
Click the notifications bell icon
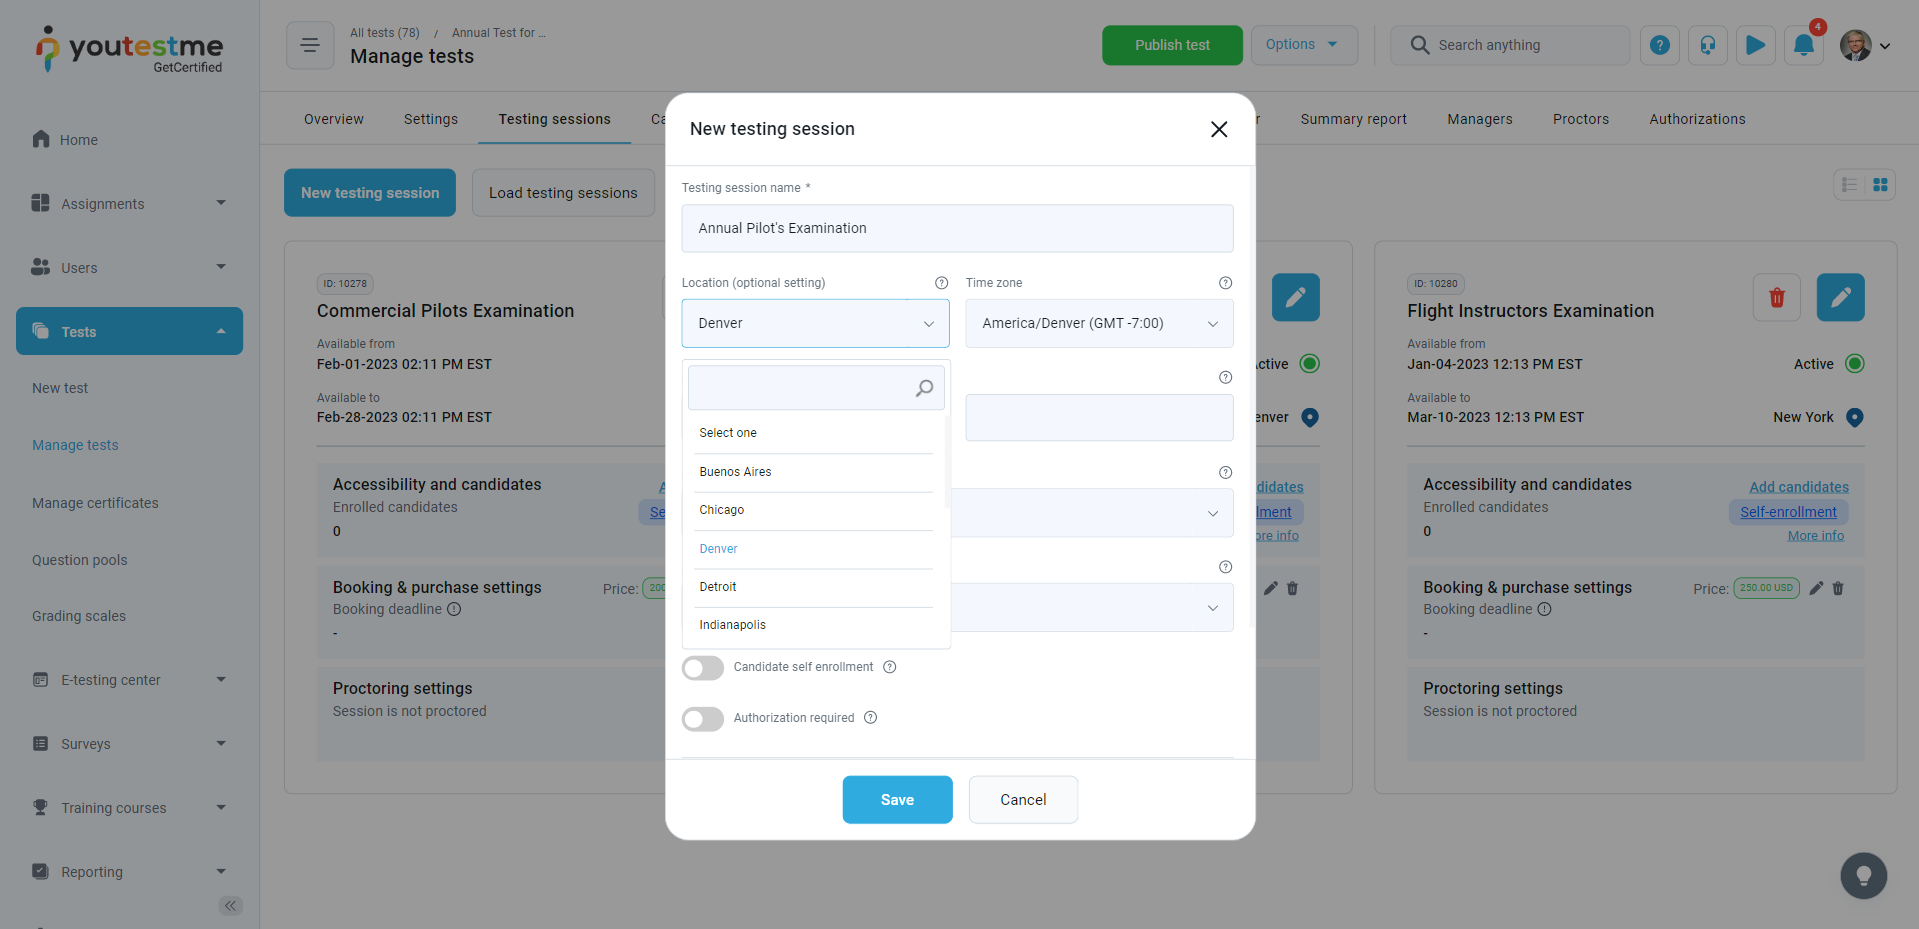pos(1803,45)
